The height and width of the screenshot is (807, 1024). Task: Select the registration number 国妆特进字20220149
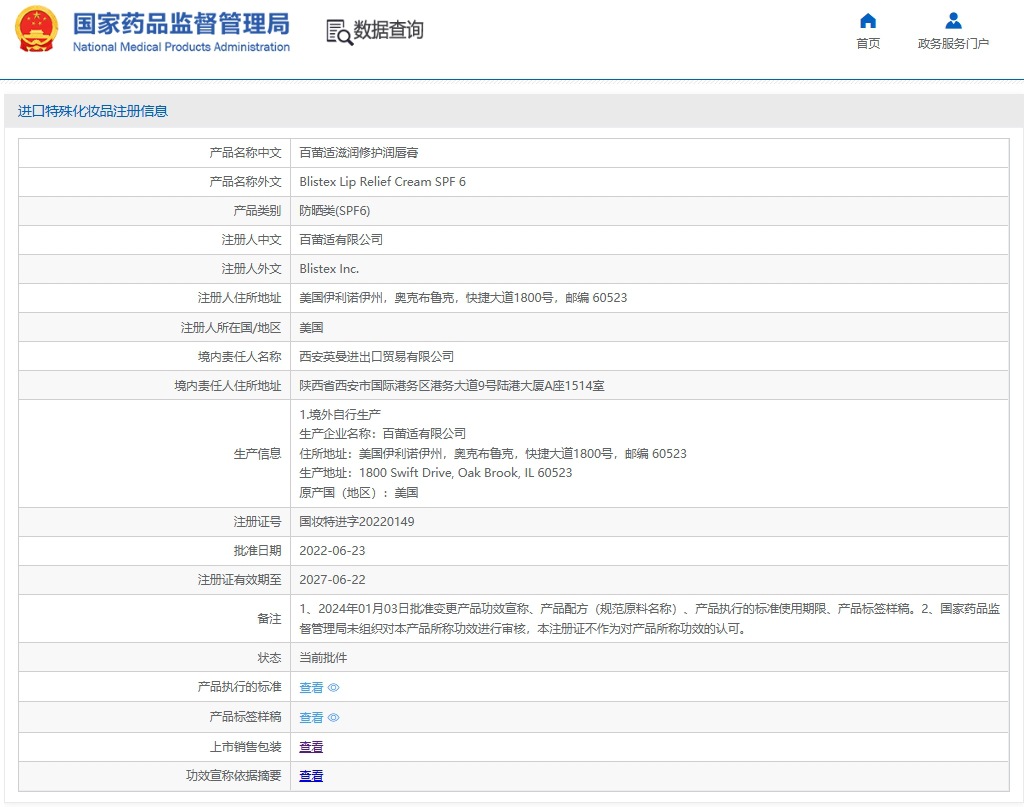[x=356, y=522]
